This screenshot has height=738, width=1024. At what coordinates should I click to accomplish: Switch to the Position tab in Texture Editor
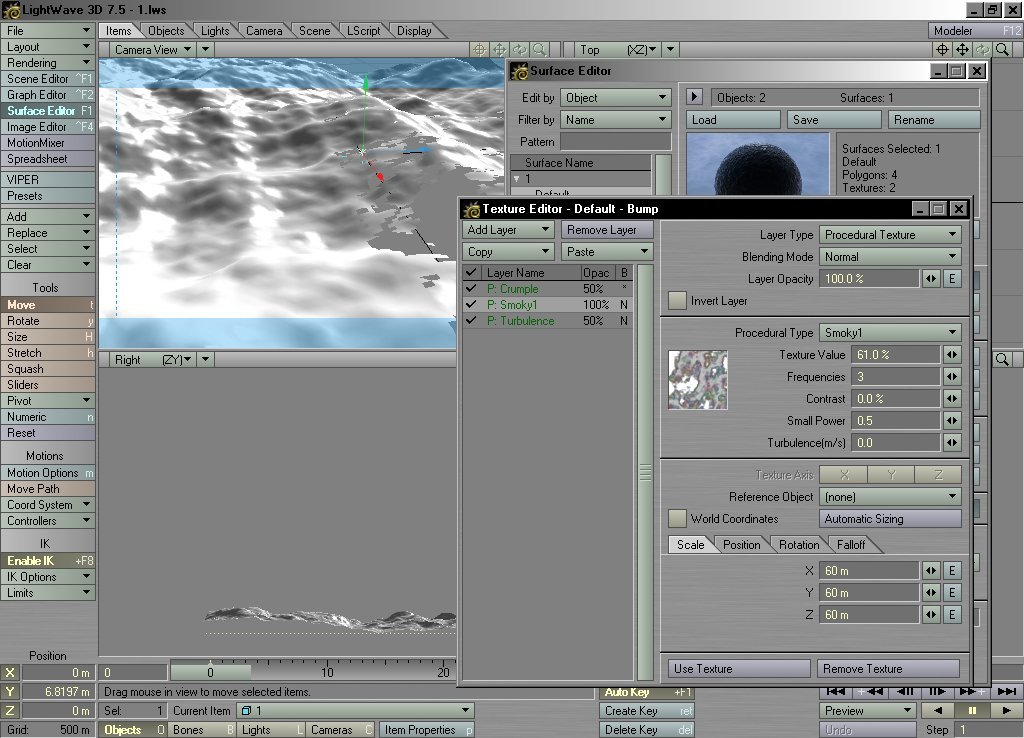pyautogui.click(x=741, y=545)
